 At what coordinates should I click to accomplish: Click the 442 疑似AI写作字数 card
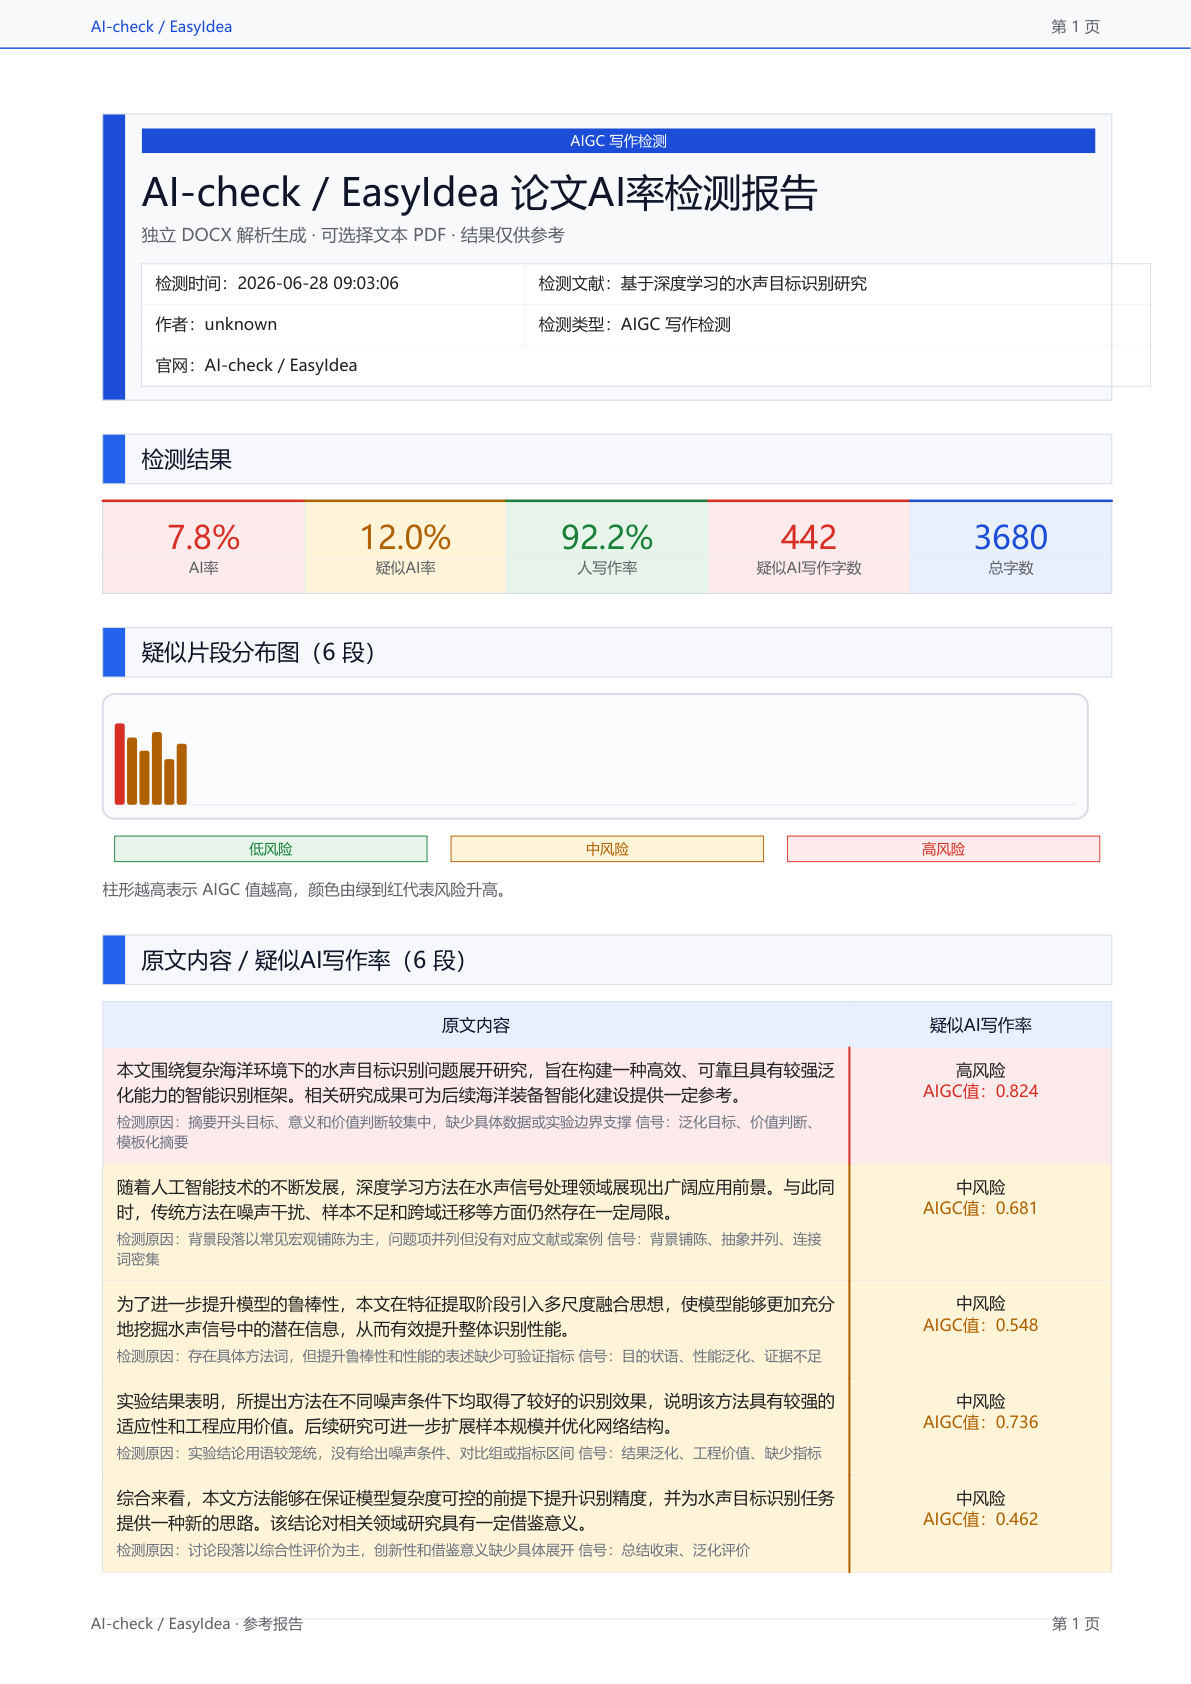pos(809,547)
